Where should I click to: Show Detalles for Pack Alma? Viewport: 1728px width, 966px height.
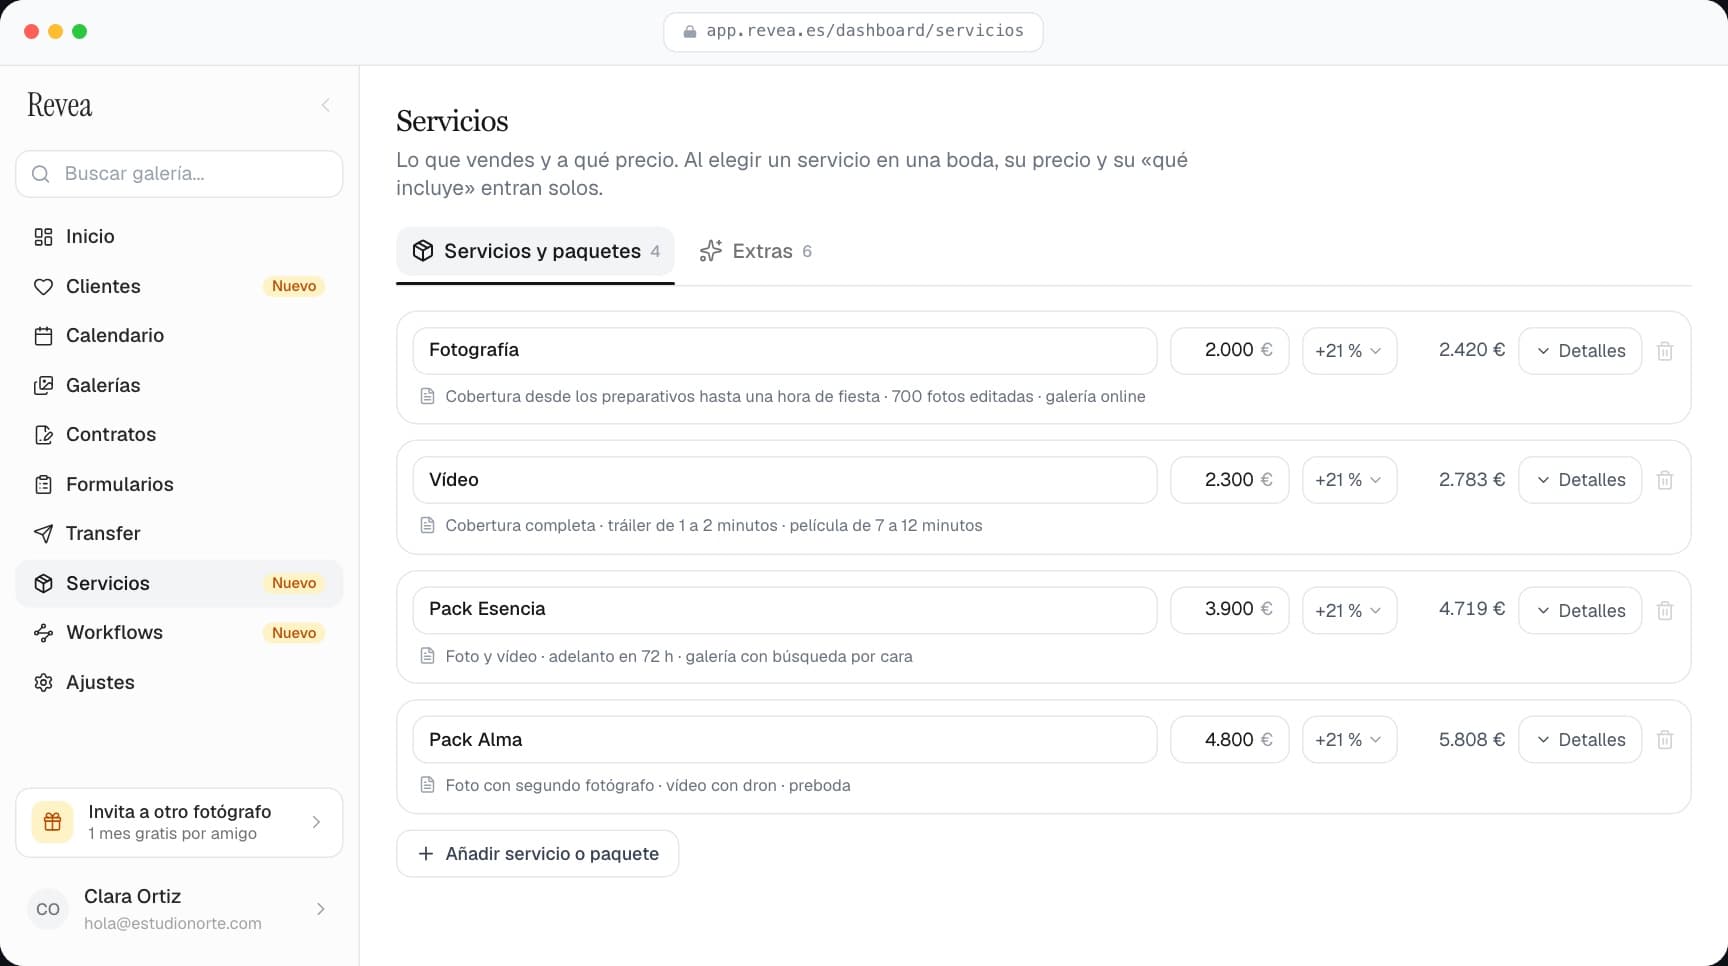tap(1580, 740)
